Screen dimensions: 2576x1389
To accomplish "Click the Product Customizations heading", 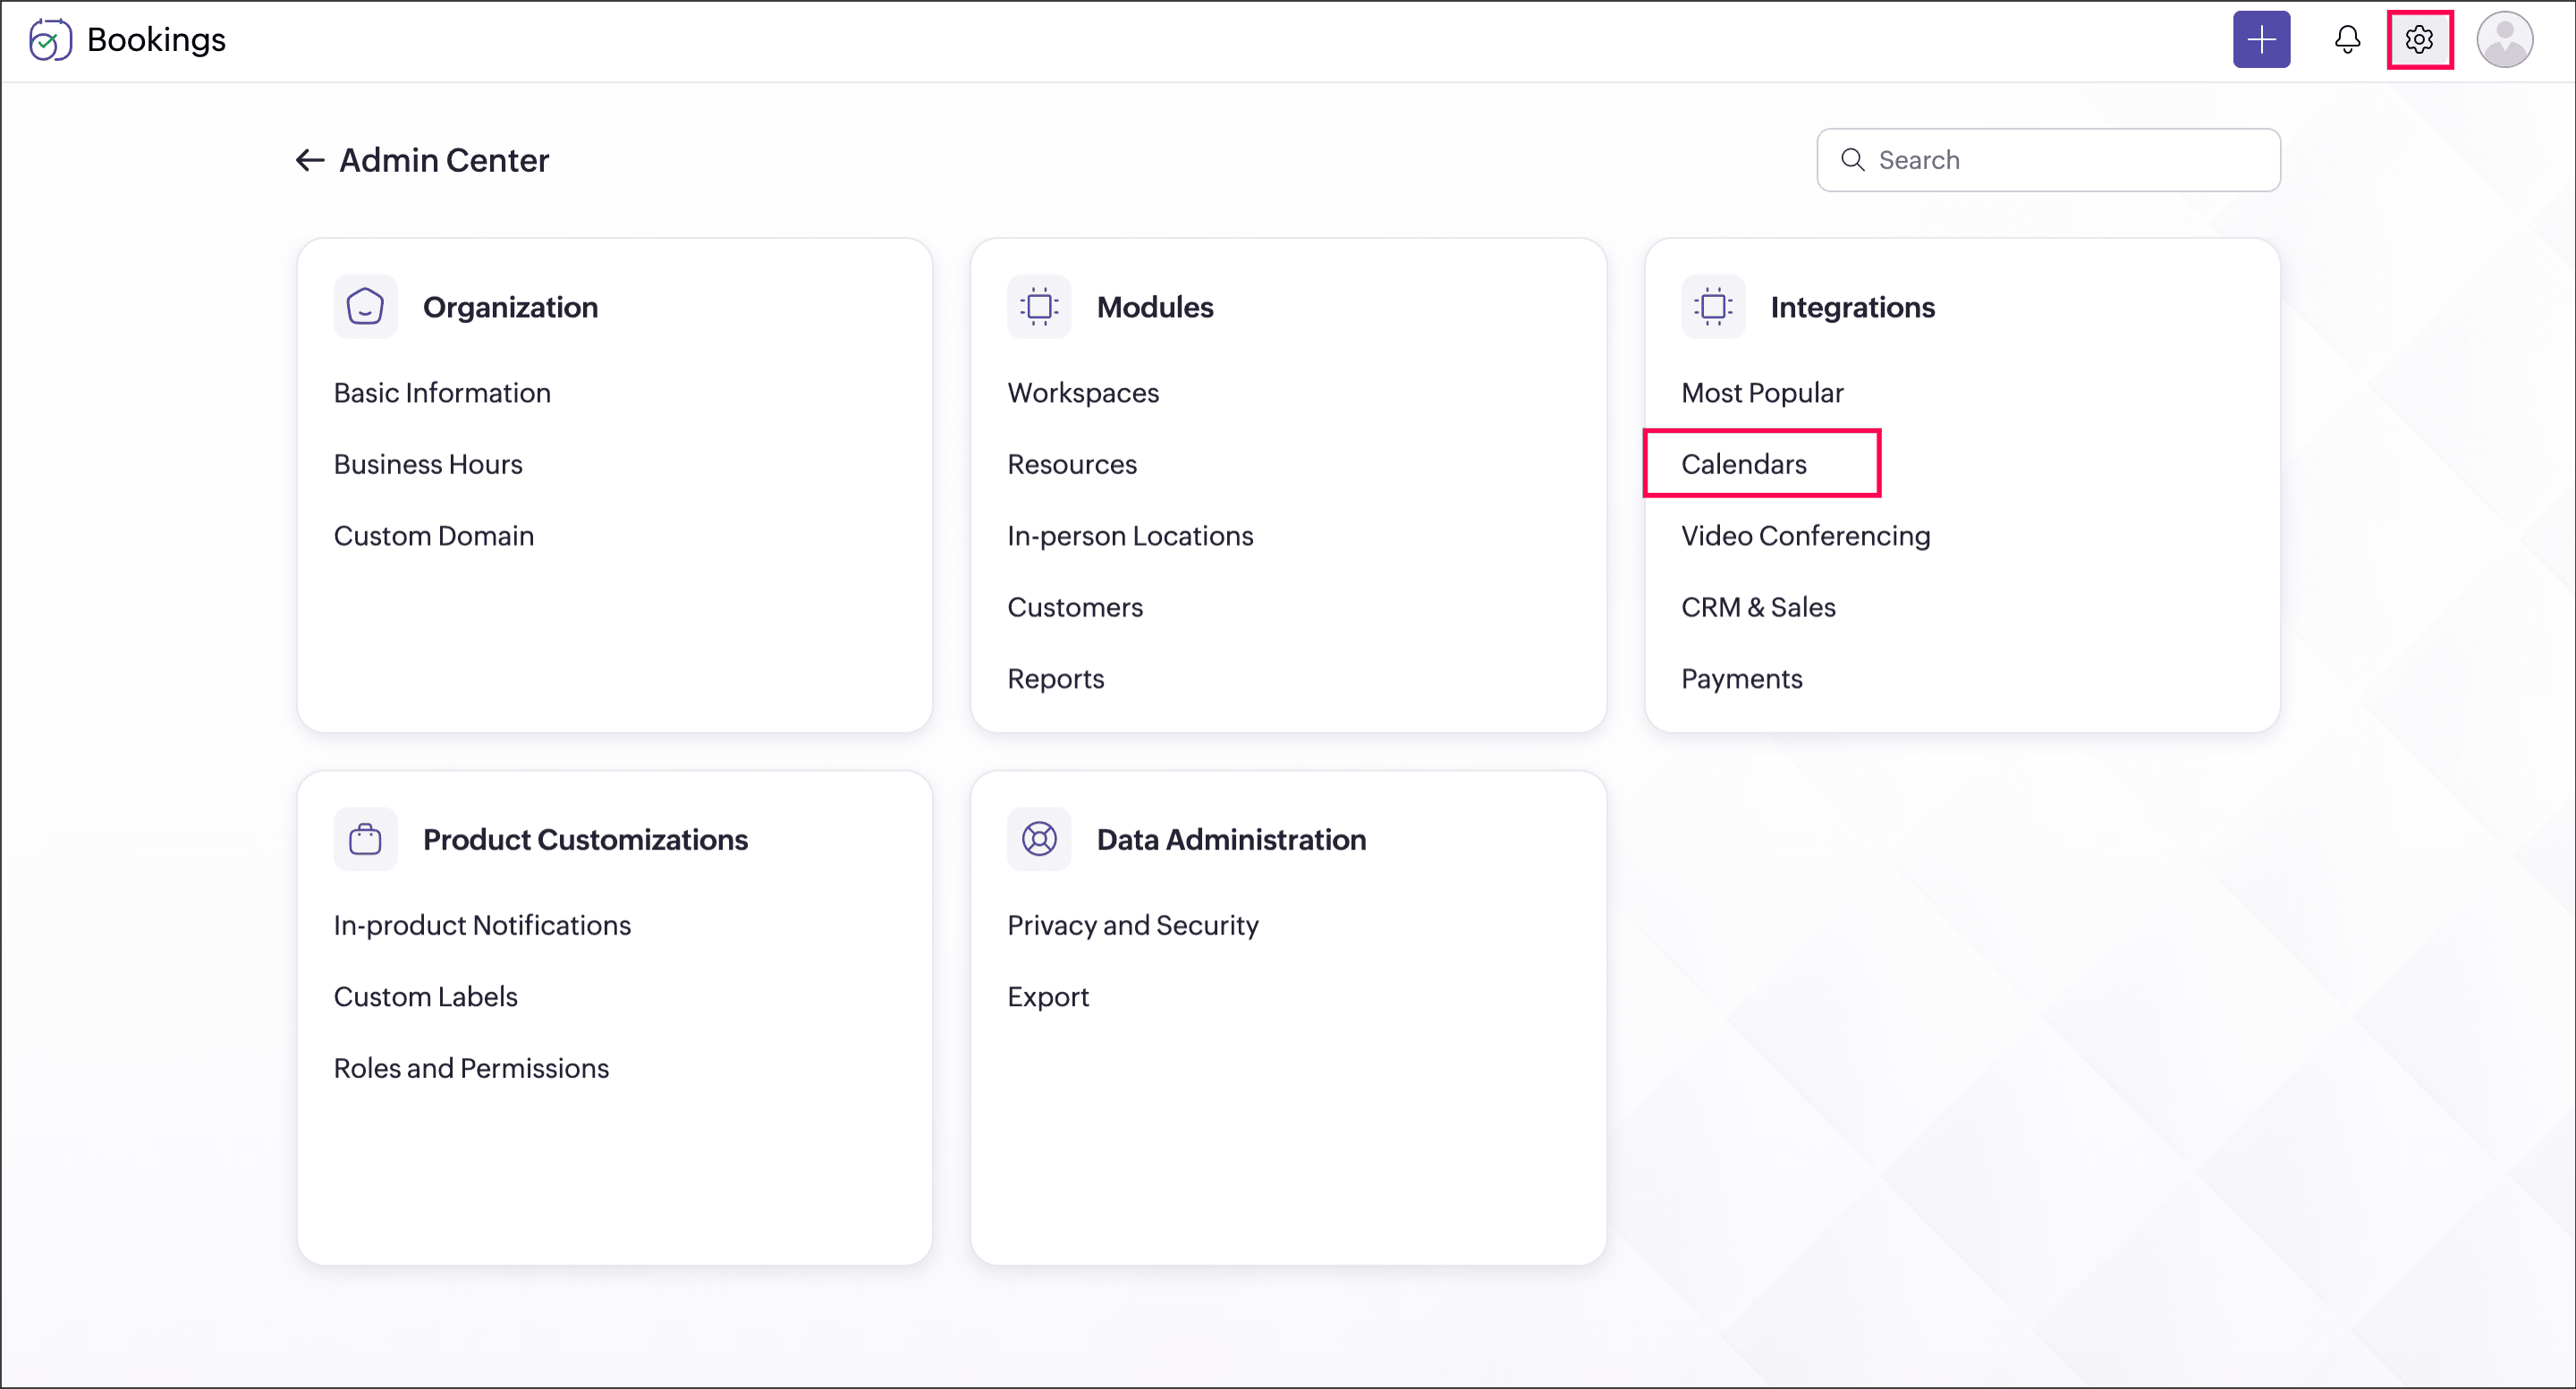I will [585, 839].
